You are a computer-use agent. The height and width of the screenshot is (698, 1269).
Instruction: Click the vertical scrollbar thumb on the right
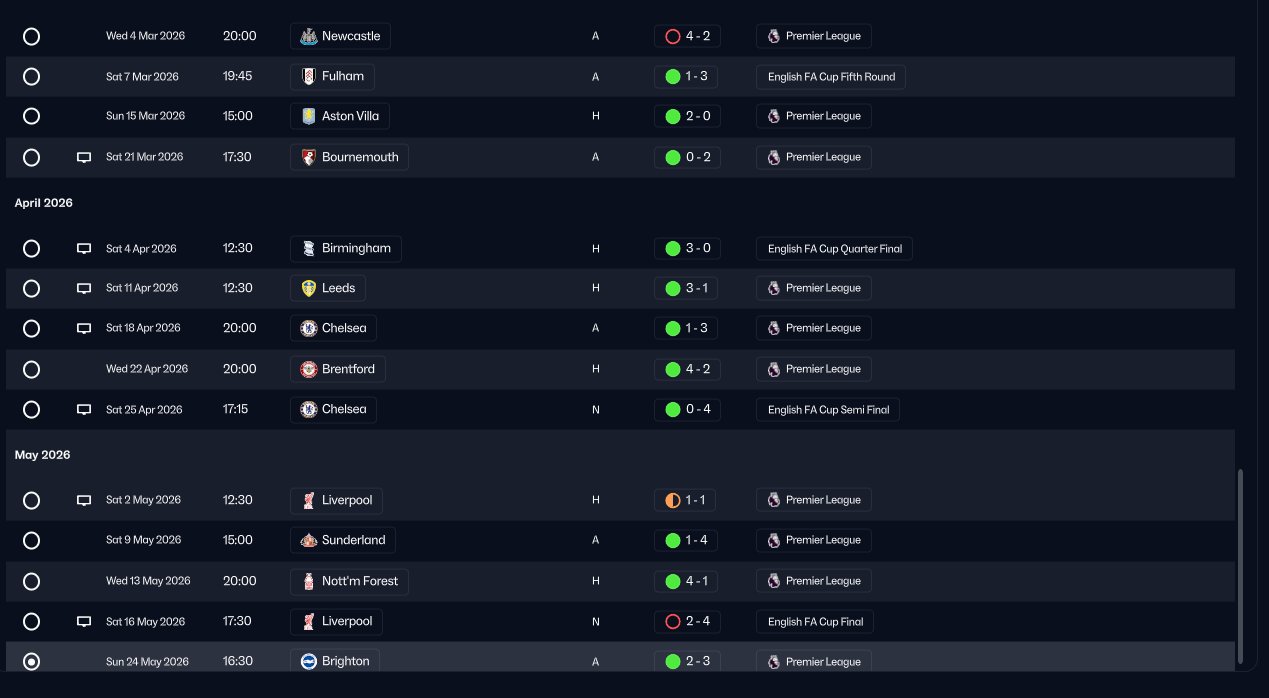click(x=1241, y=566)
